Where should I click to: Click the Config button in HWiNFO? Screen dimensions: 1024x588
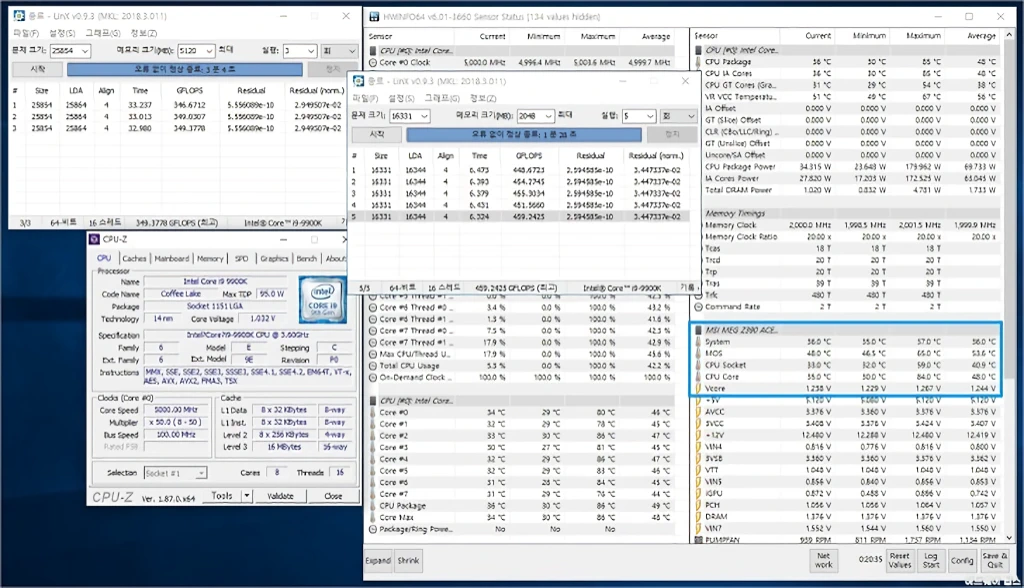click(962, 560)
